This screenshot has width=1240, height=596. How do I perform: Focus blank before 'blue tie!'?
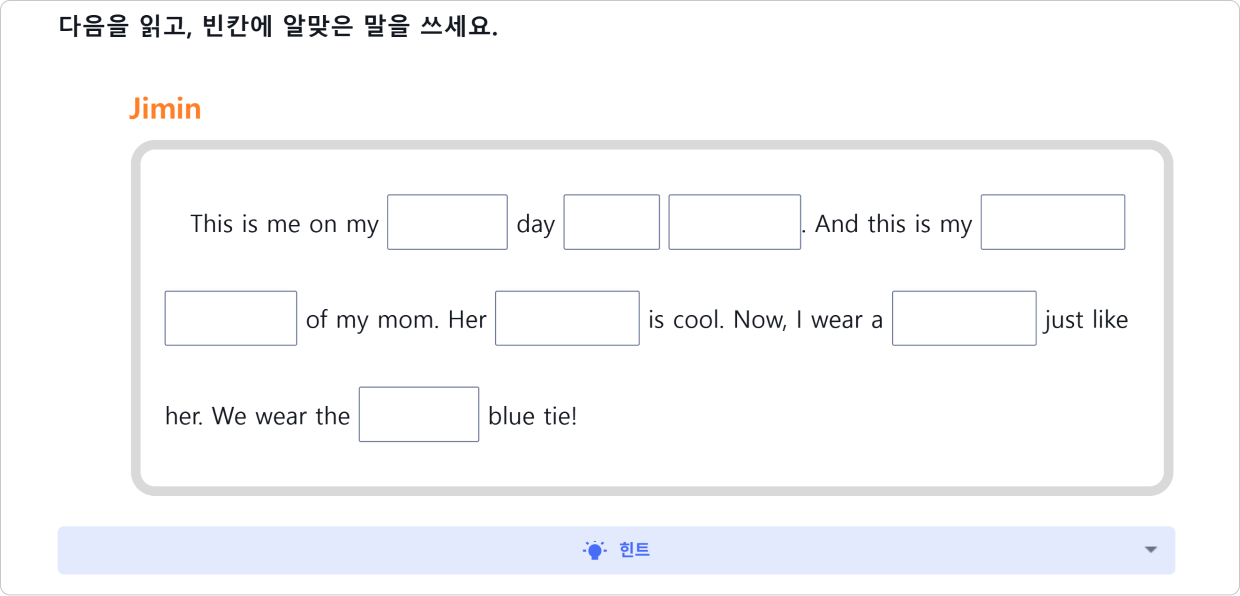pyautogui.click(x=419, y=414)
